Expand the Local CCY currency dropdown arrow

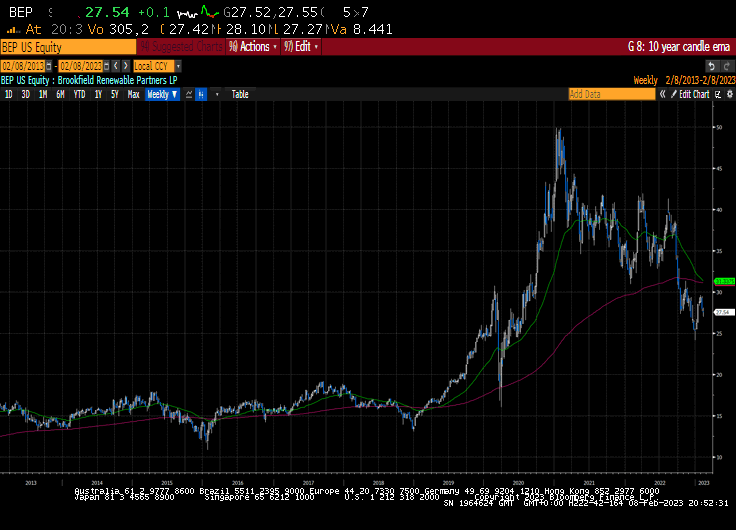pyautogui.click(x=178, y=66)
